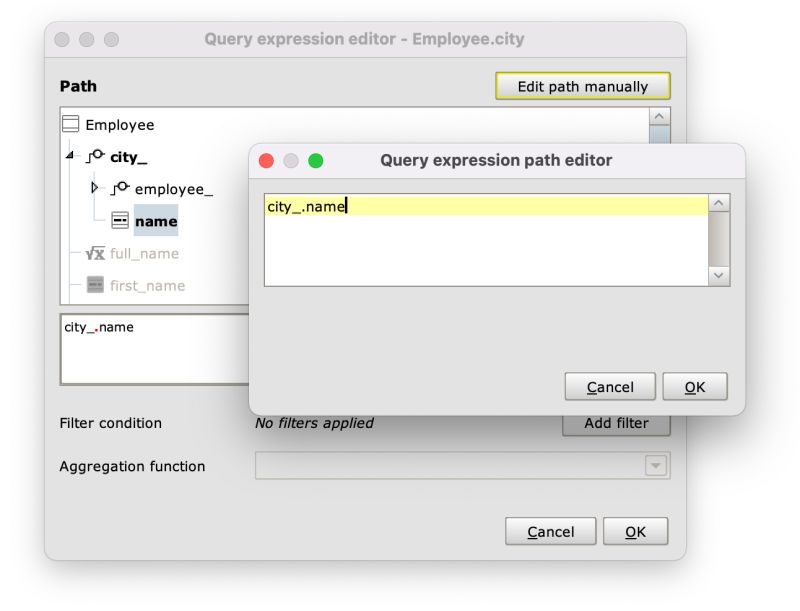This screenshot has height=611, width=800.
Task: Click the city_ relation icon
Action: click(95, 156)
